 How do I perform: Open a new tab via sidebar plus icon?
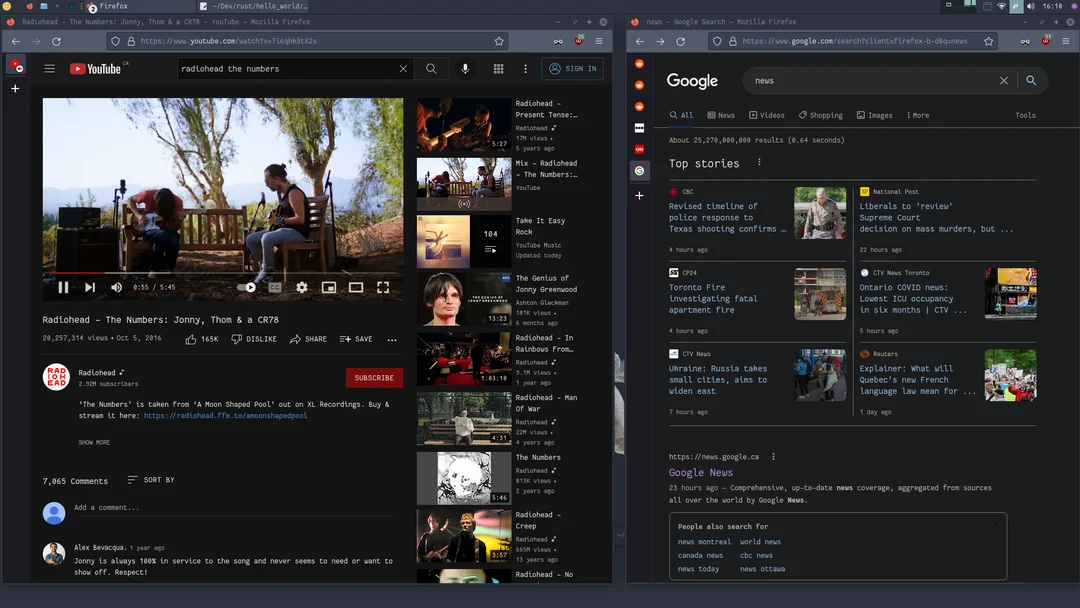[14, 88]
